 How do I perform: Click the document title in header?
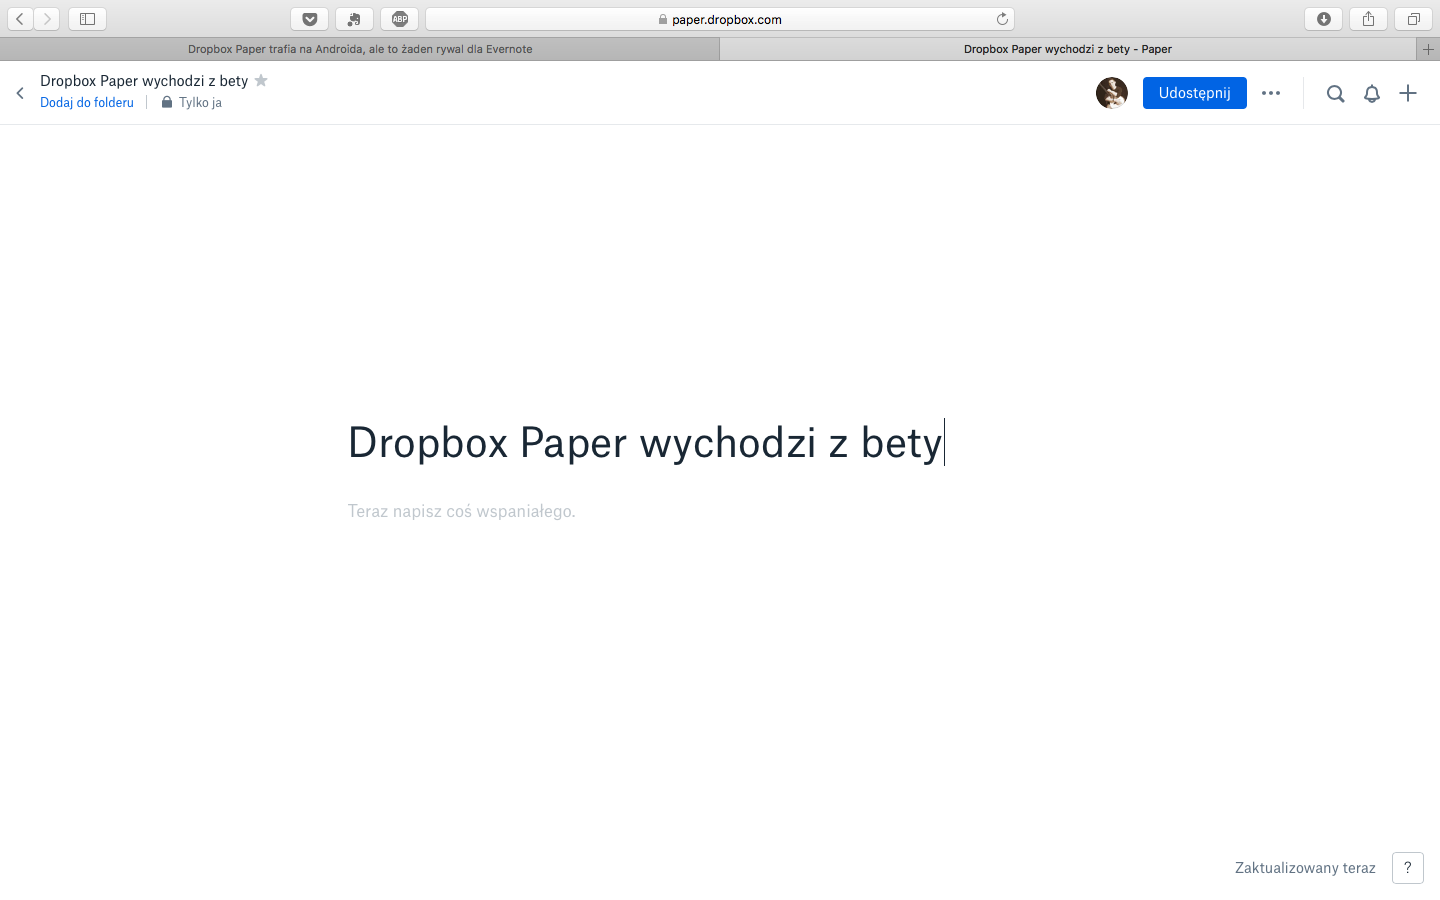144,80
